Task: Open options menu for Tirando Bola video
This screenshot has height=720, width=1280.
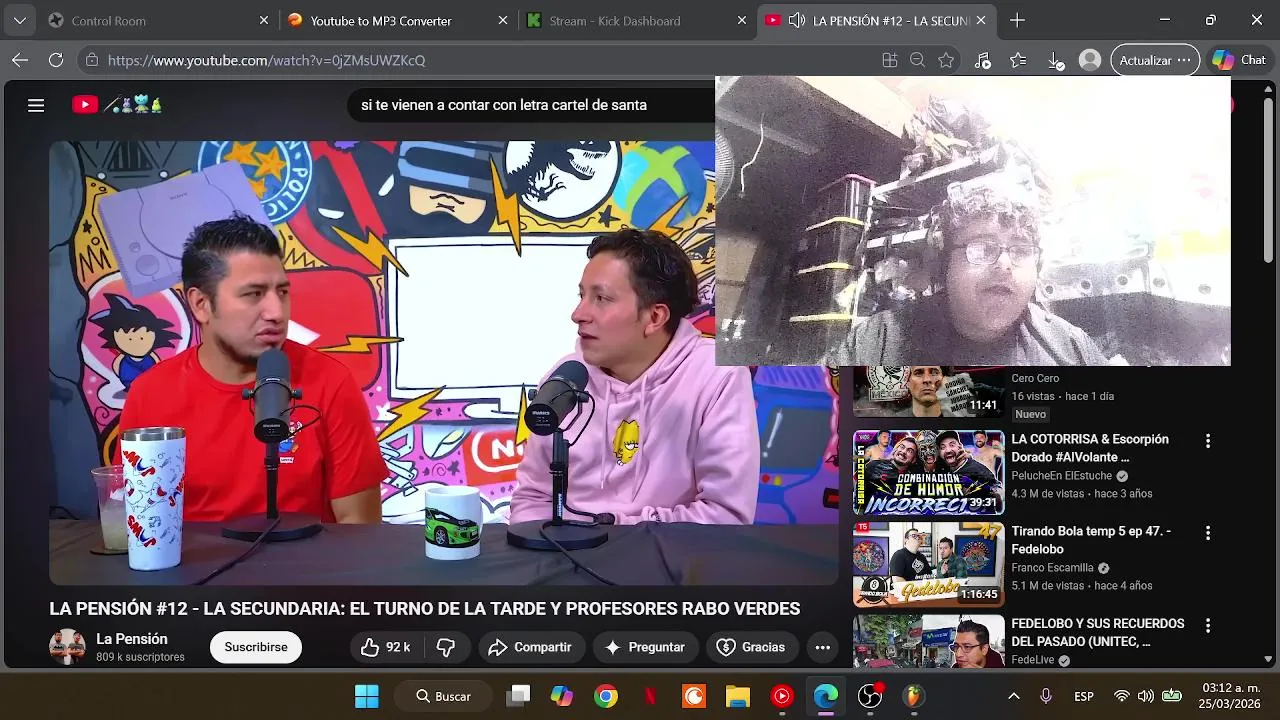Action: [1207, 533]
